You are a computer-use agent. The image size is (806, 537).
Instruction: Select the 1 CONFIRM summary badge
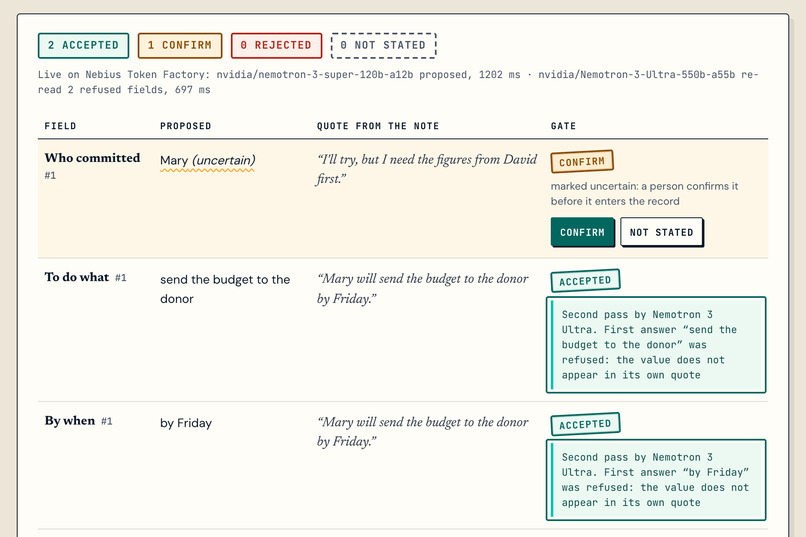(x=180, y=45)
